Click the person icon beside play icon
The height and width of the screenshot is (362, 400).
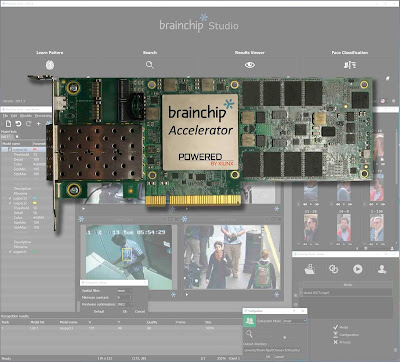coord(382,269)
